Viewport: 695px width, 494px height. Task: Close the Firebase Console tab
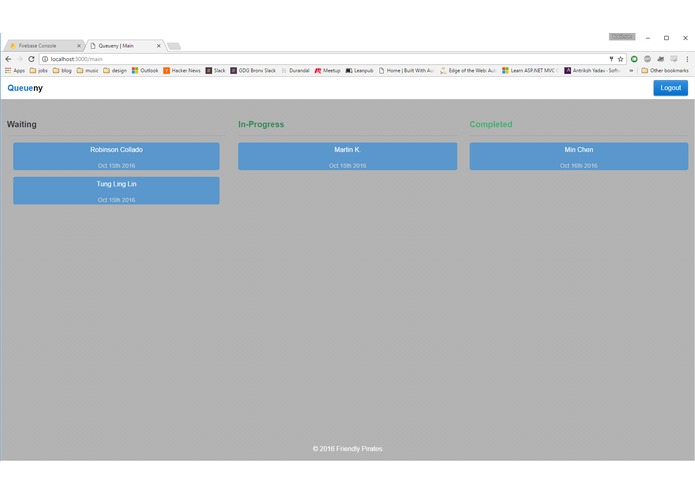tap(79, 46)
